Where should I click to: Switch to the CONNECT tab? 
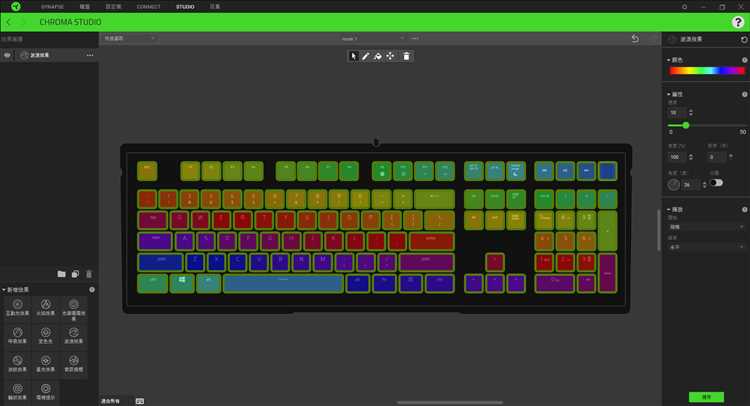(148, 7)
